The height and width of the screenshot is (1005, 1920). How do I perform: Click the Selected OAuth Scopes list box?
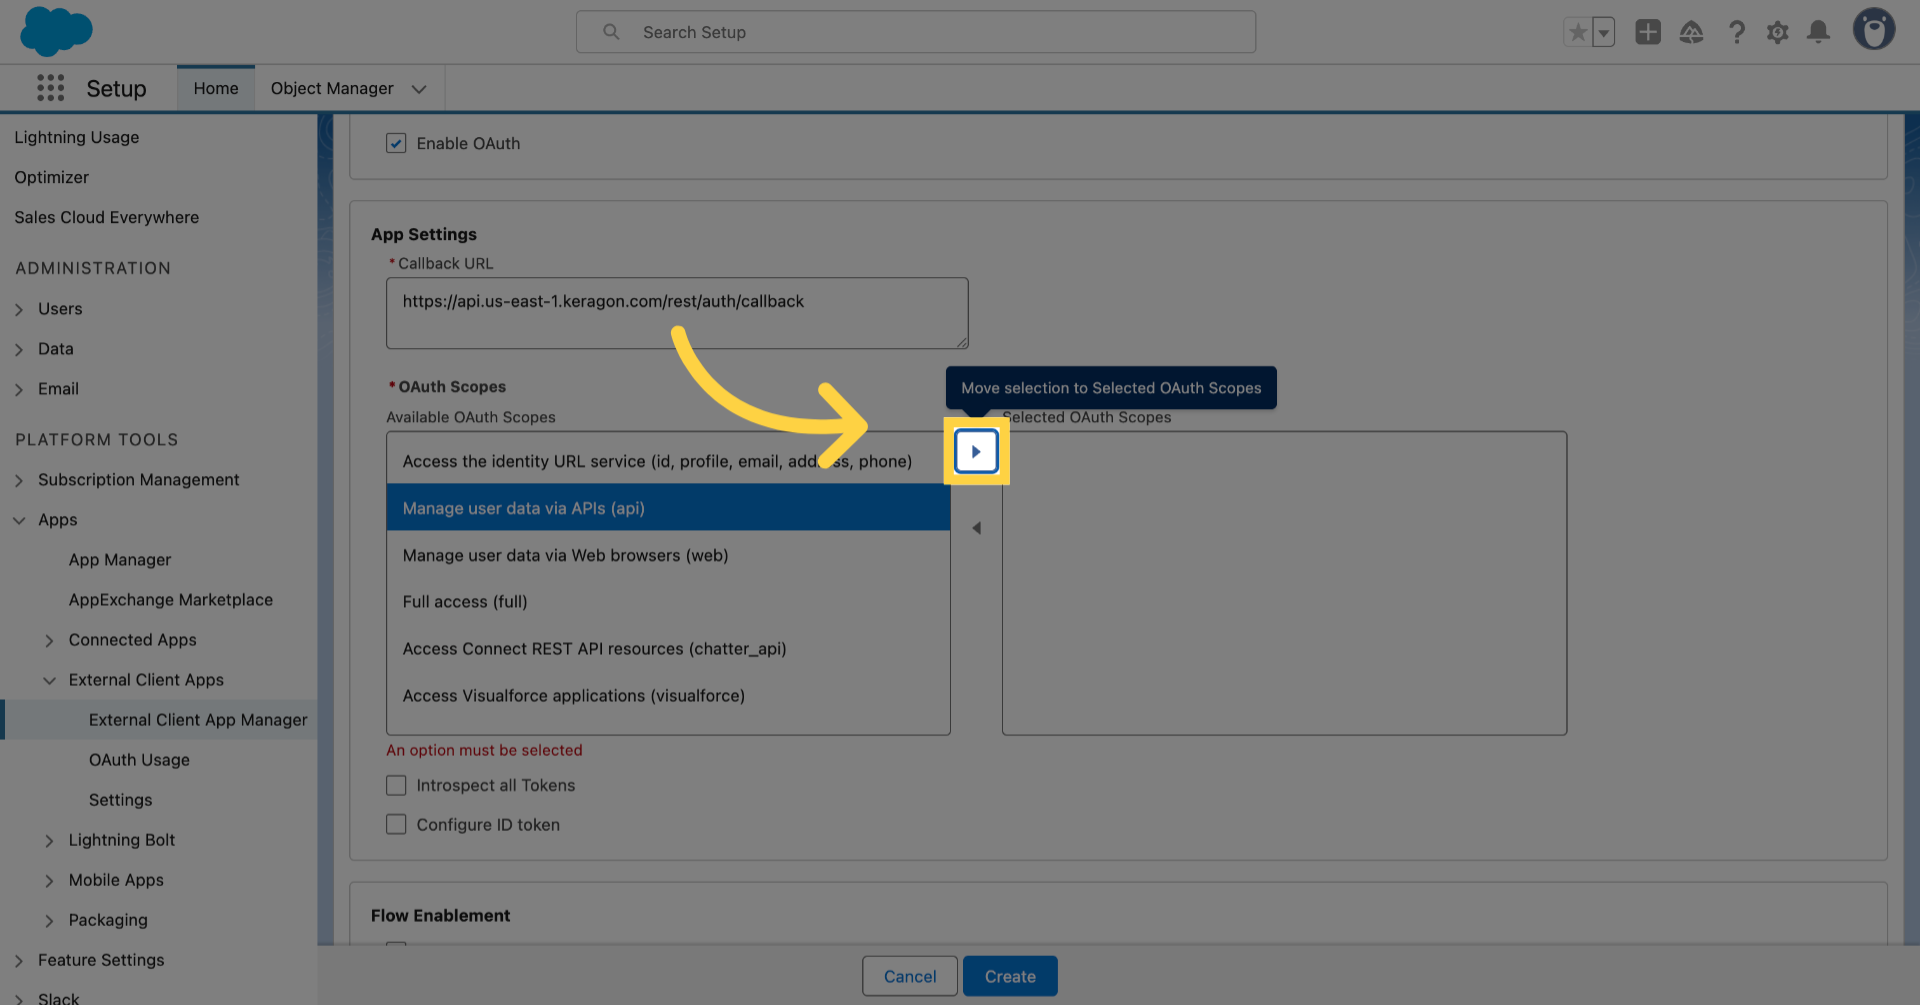pyautogui.click(x=1284, y=583)
